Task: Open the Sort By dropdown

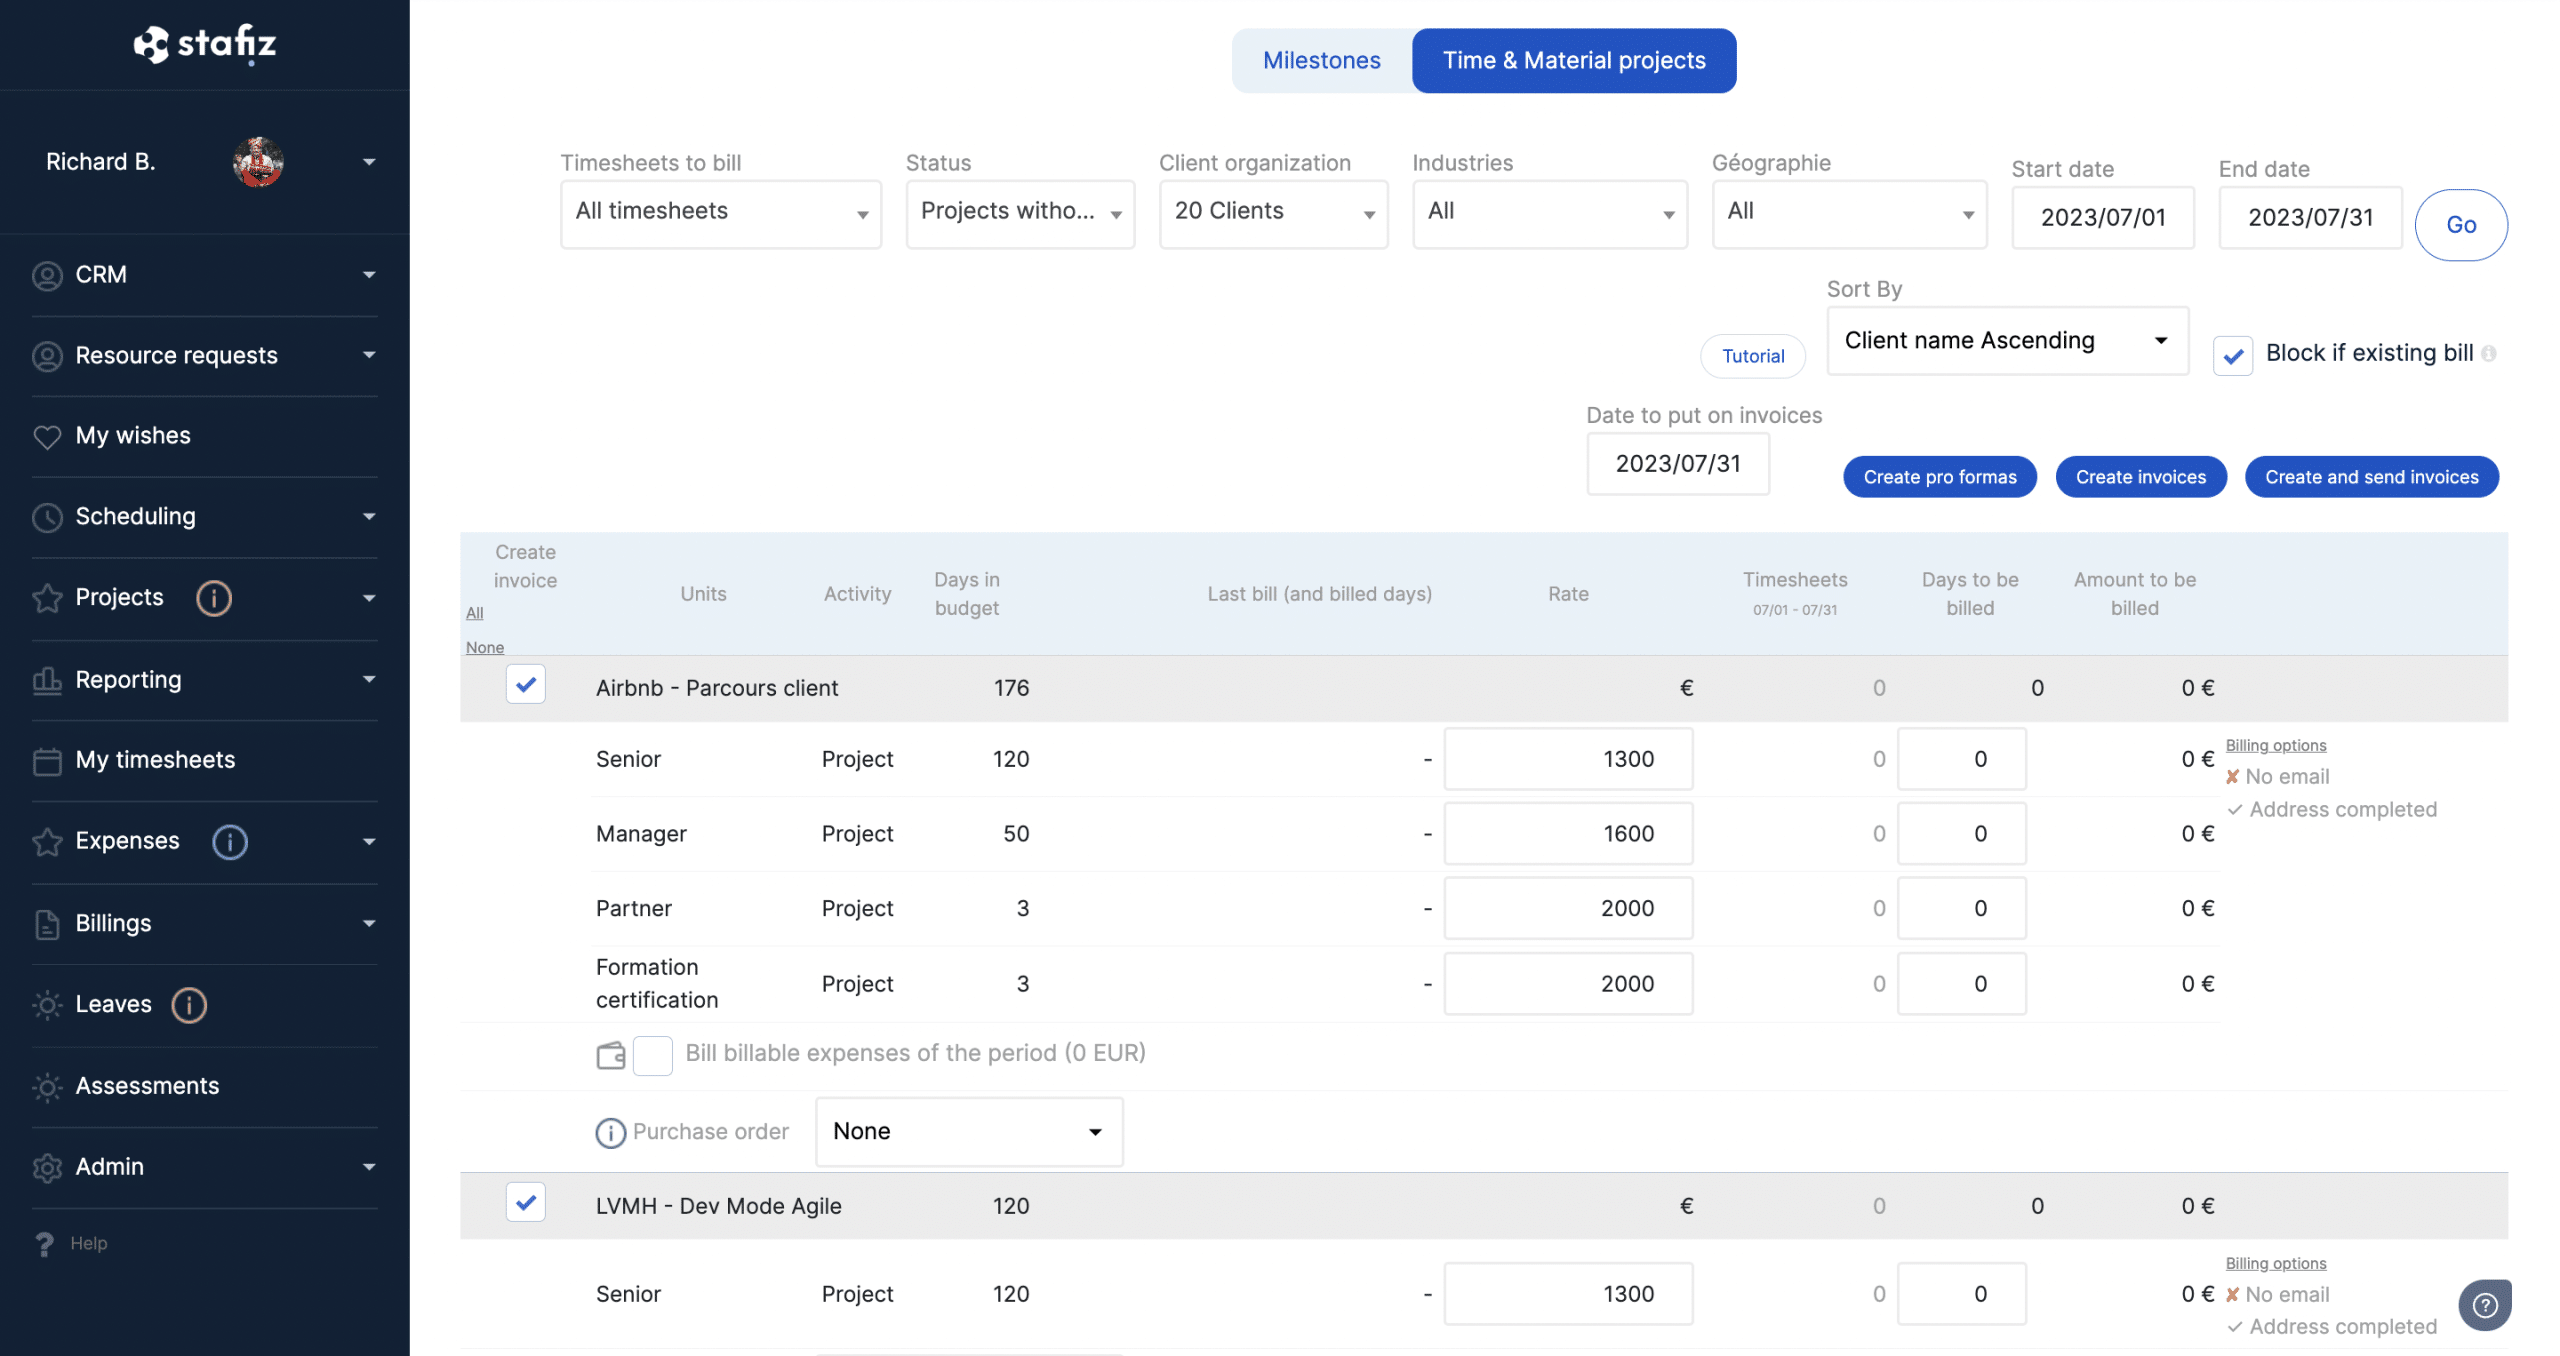Action: 2006,341
